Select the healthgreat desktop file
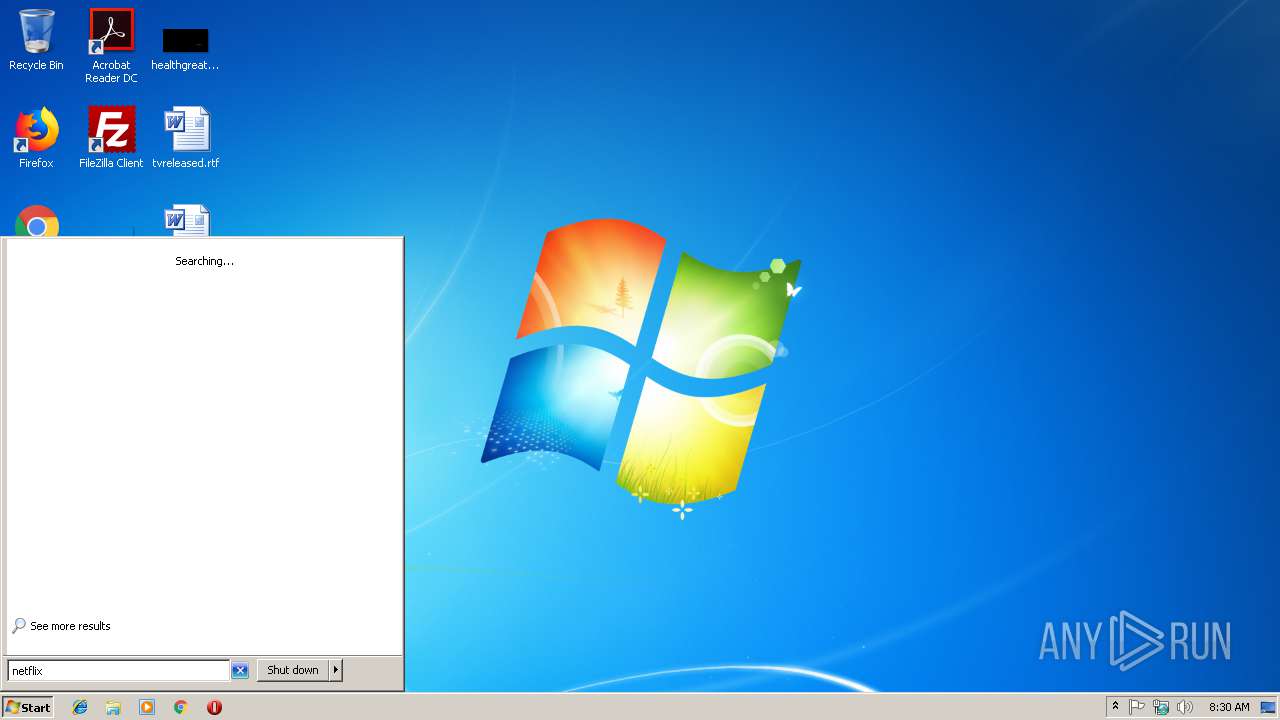Screen dimensions: 1280x720 185,48
